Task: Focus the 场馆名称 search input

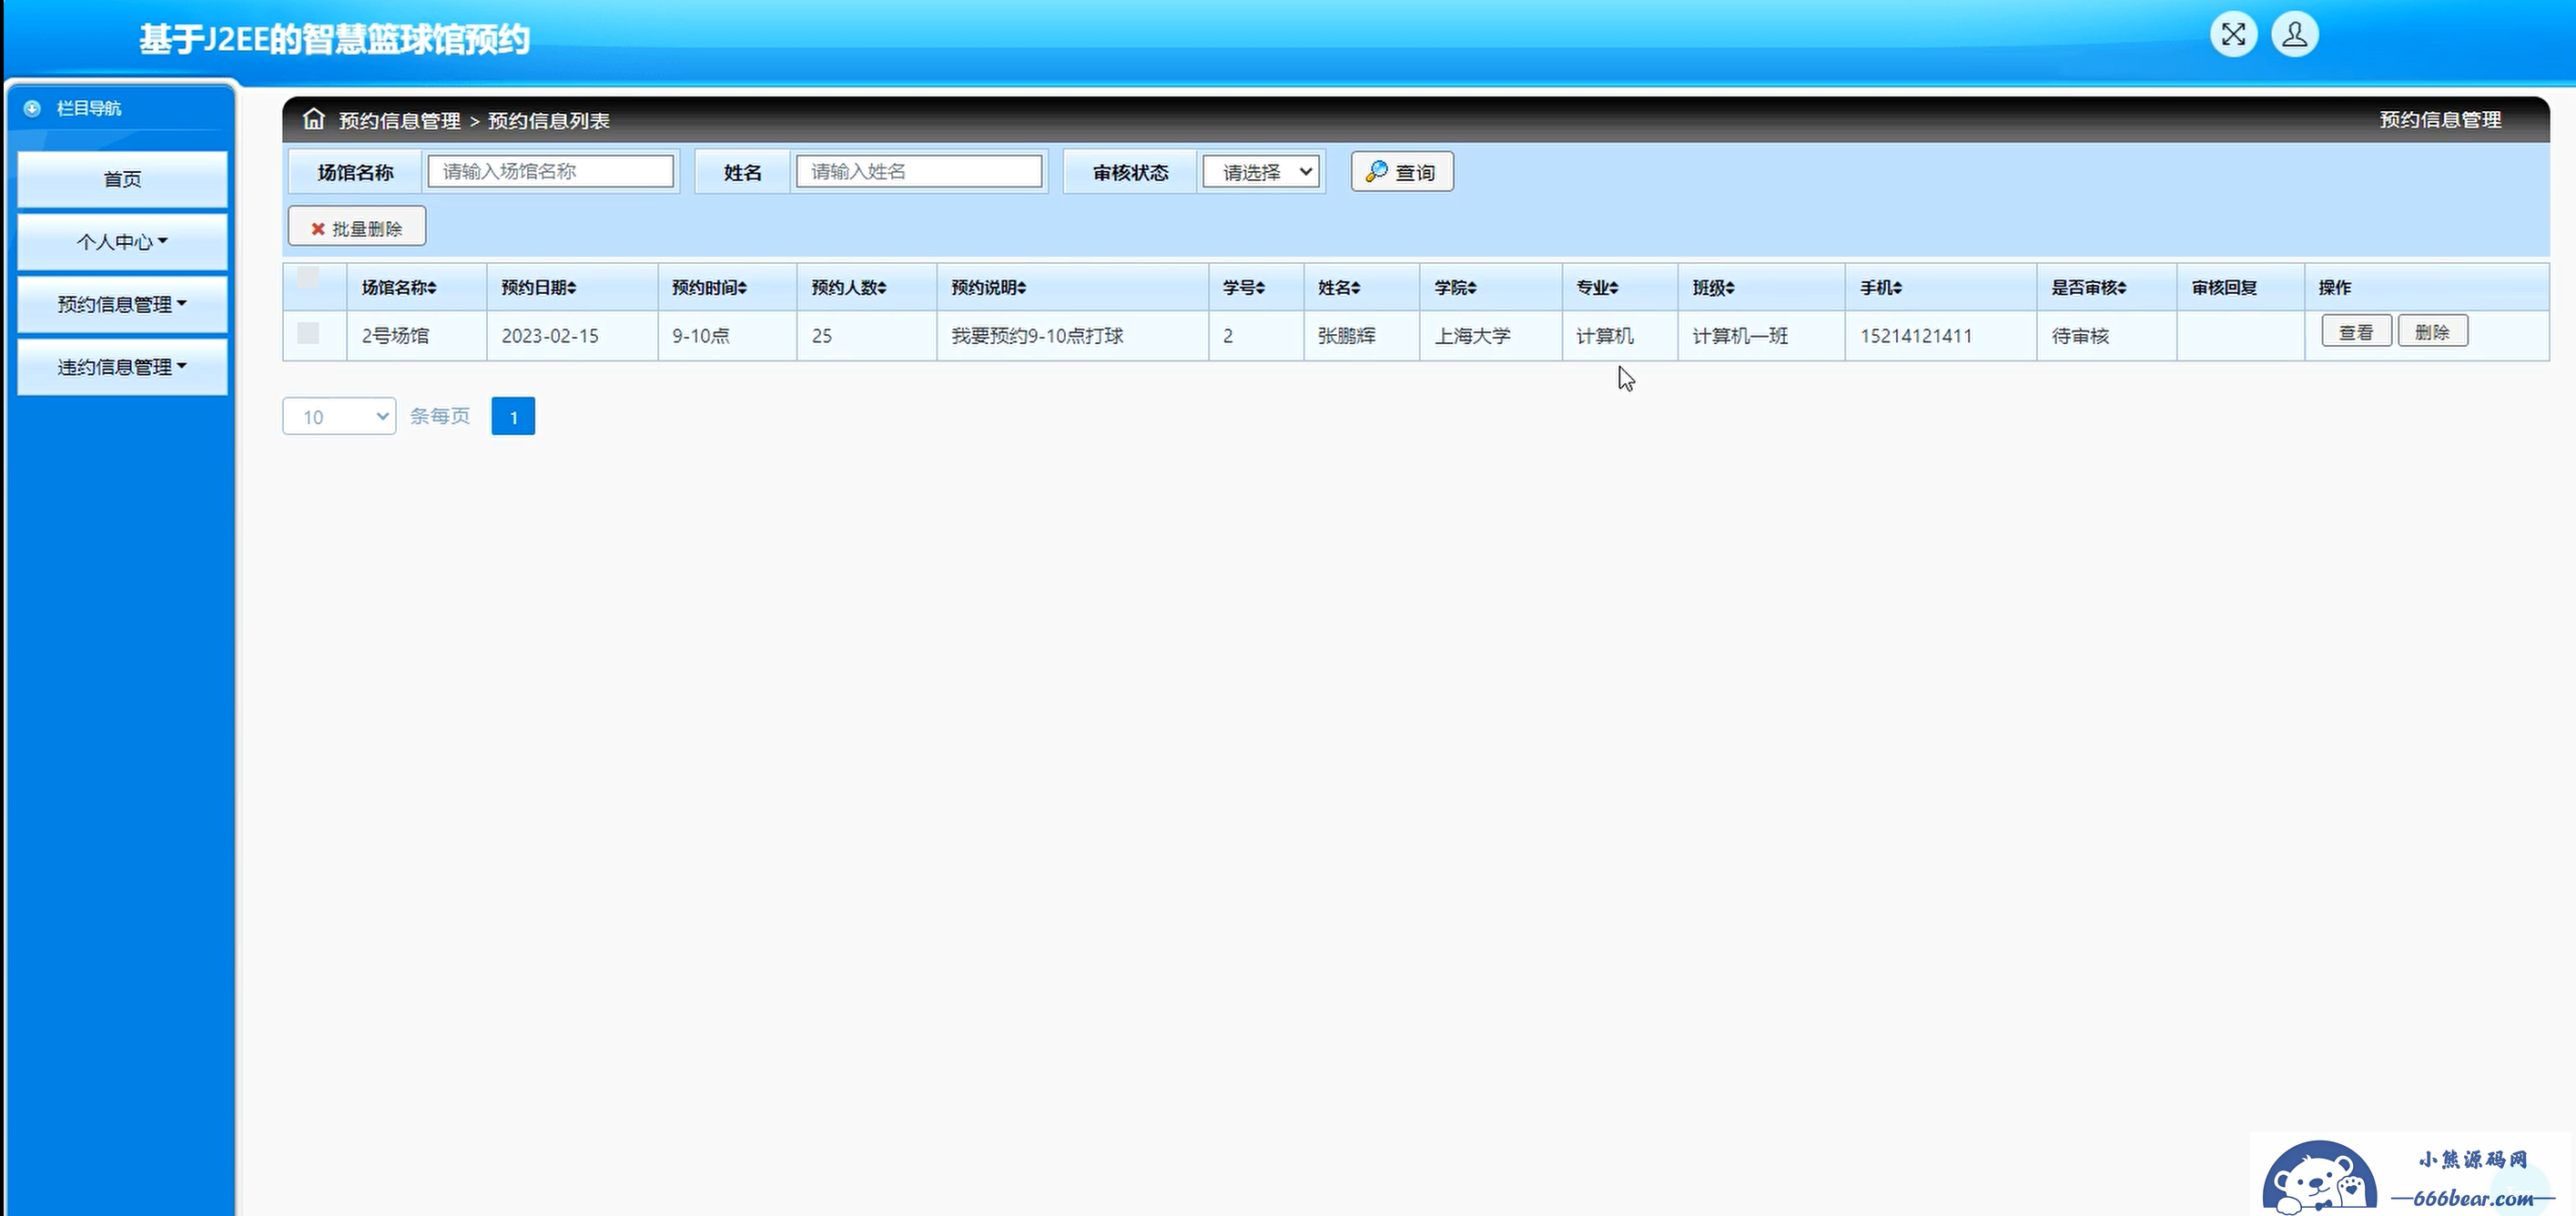Action: (550, 171)
